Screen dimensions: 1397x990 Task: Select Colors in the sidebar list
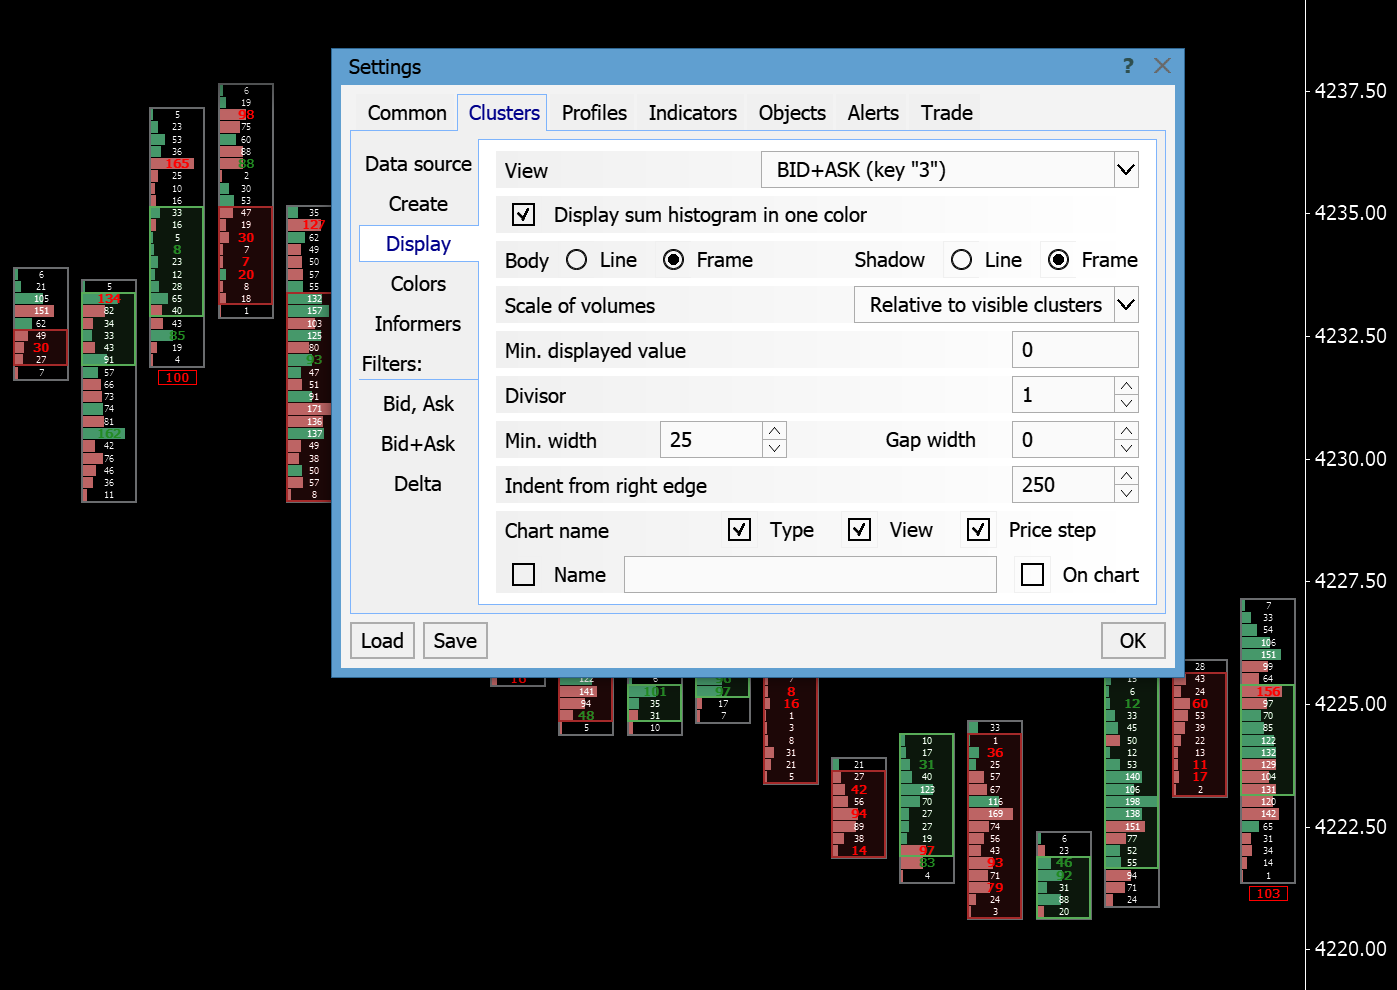(418, 284)
